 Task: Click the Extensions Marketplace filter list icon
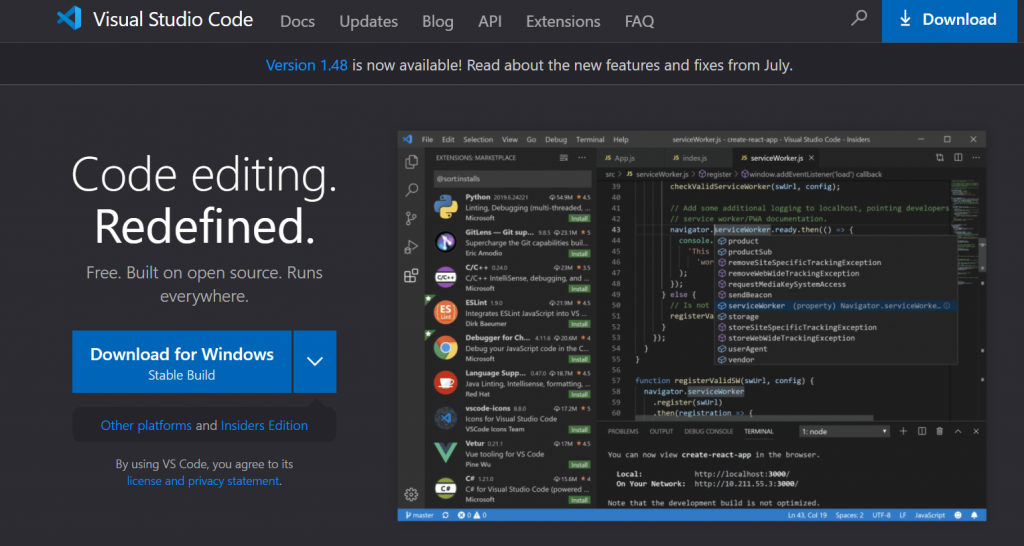click(x=564, y=158)
